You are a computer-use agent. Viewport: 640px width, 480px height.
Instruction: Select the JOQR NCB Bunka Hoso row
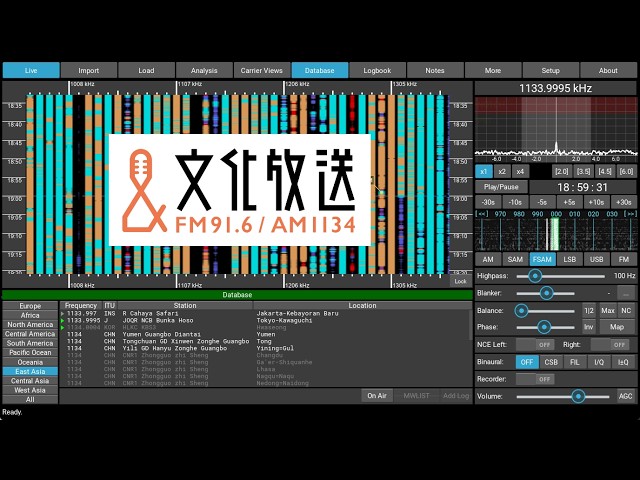[x=265, y=320]
